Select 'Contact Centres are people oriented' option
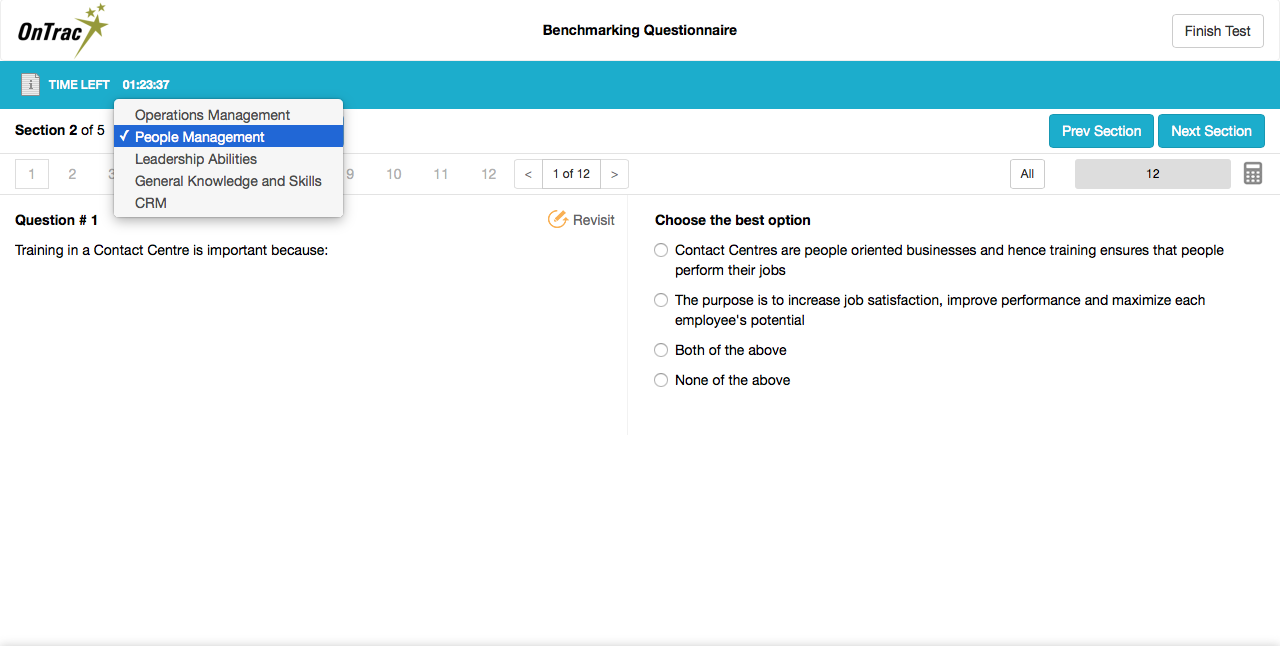This screenshot has width=1280, height=646. (661, 250)
